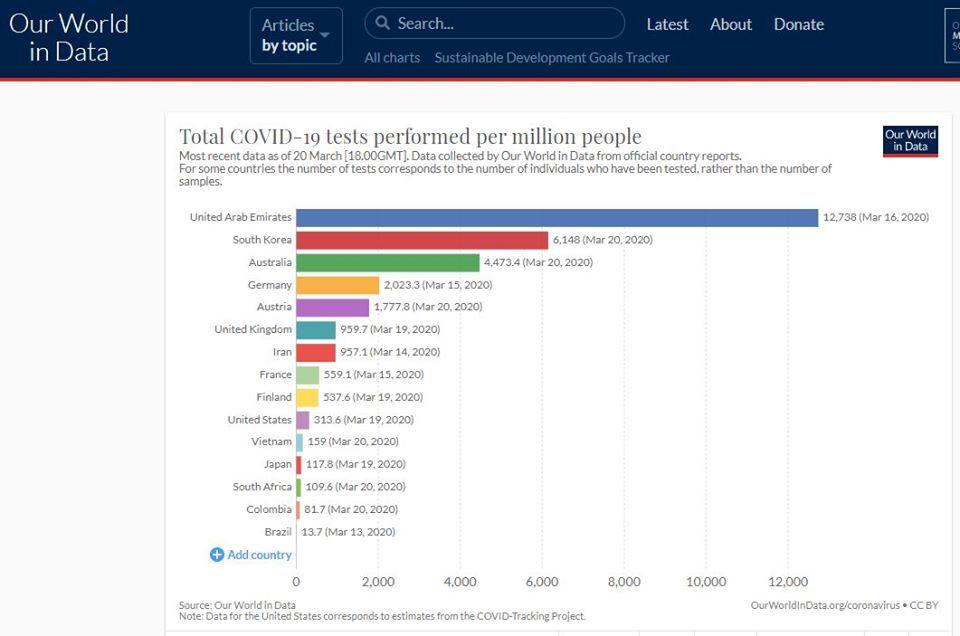
Task: Click the Vietnam country label
Action: (271, 441)
